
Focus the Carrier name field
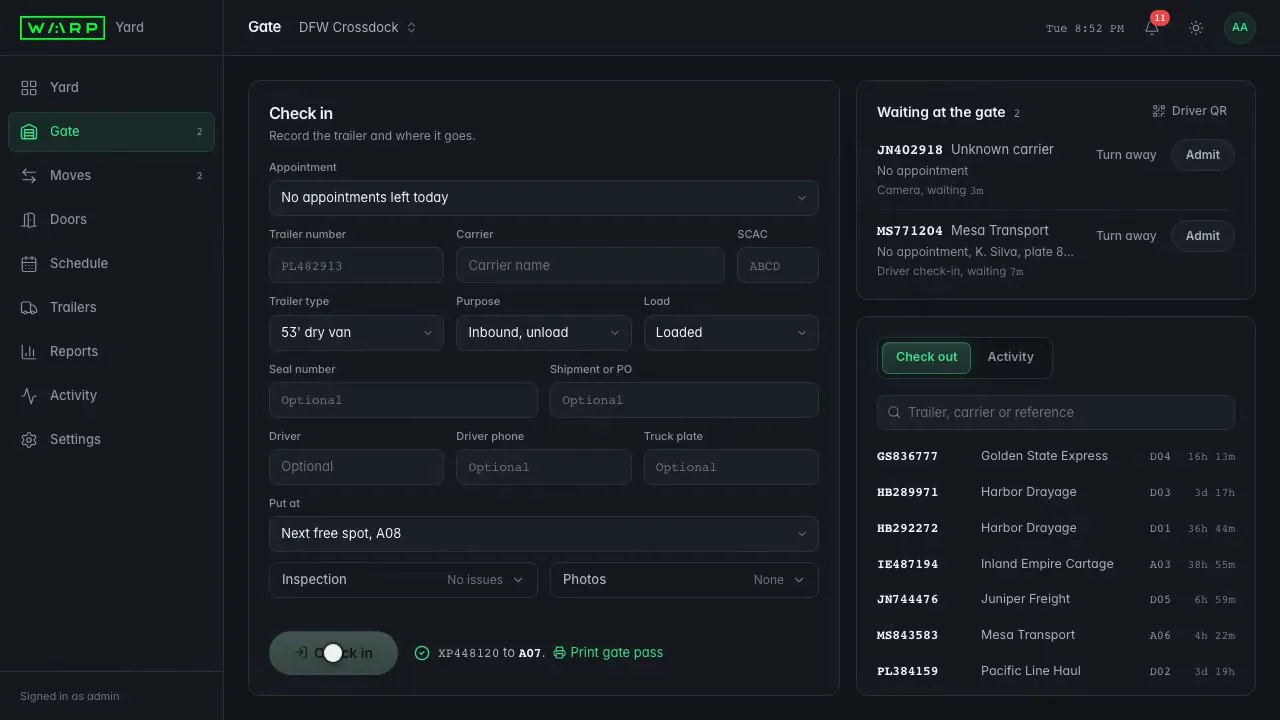click(x=590, y=266)
